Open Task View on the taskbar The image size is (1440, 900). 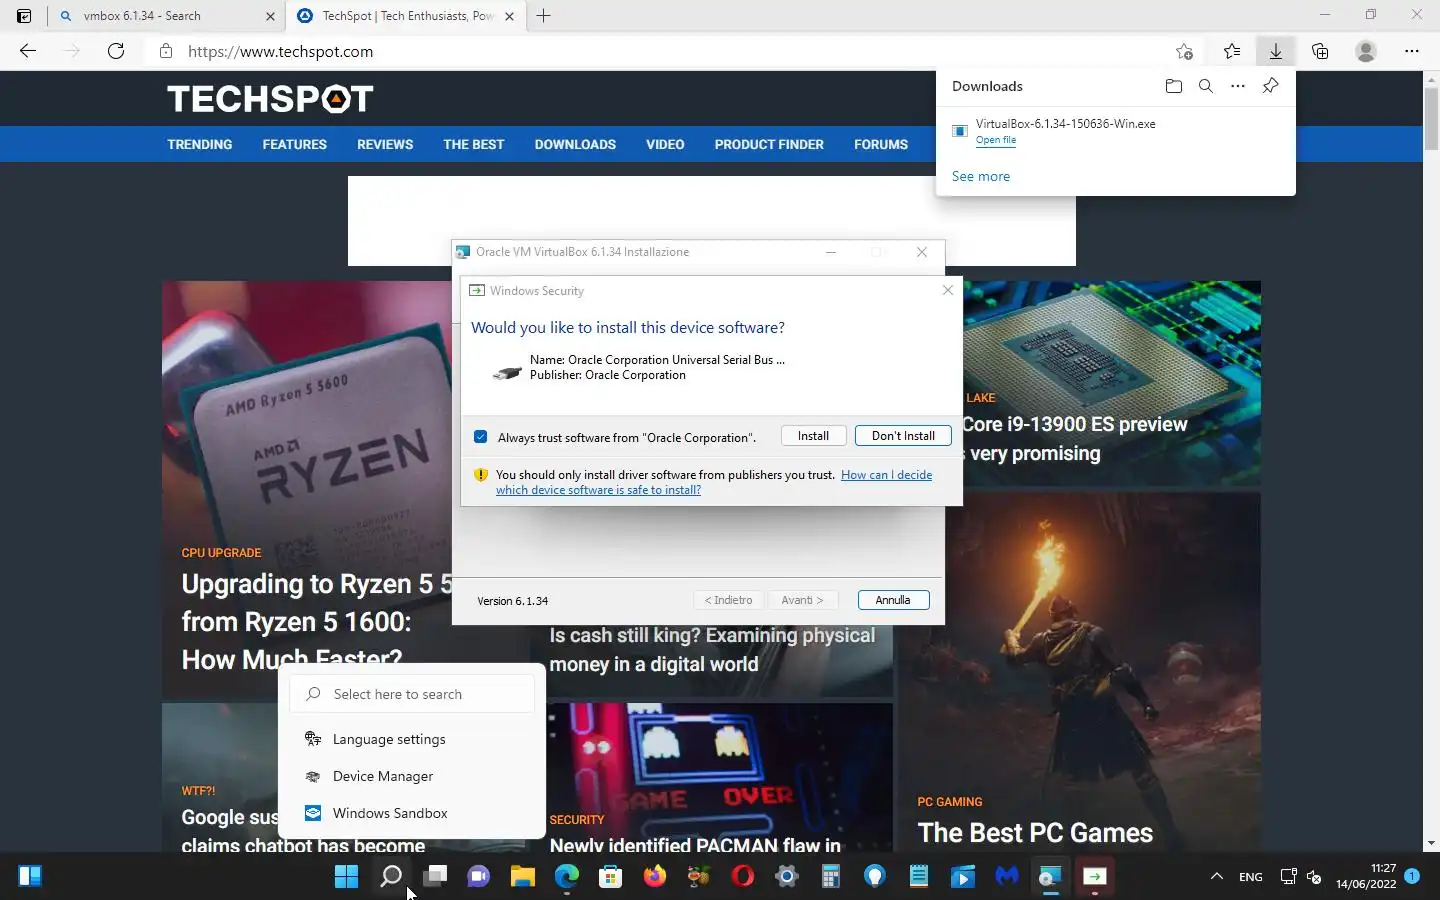435,877
